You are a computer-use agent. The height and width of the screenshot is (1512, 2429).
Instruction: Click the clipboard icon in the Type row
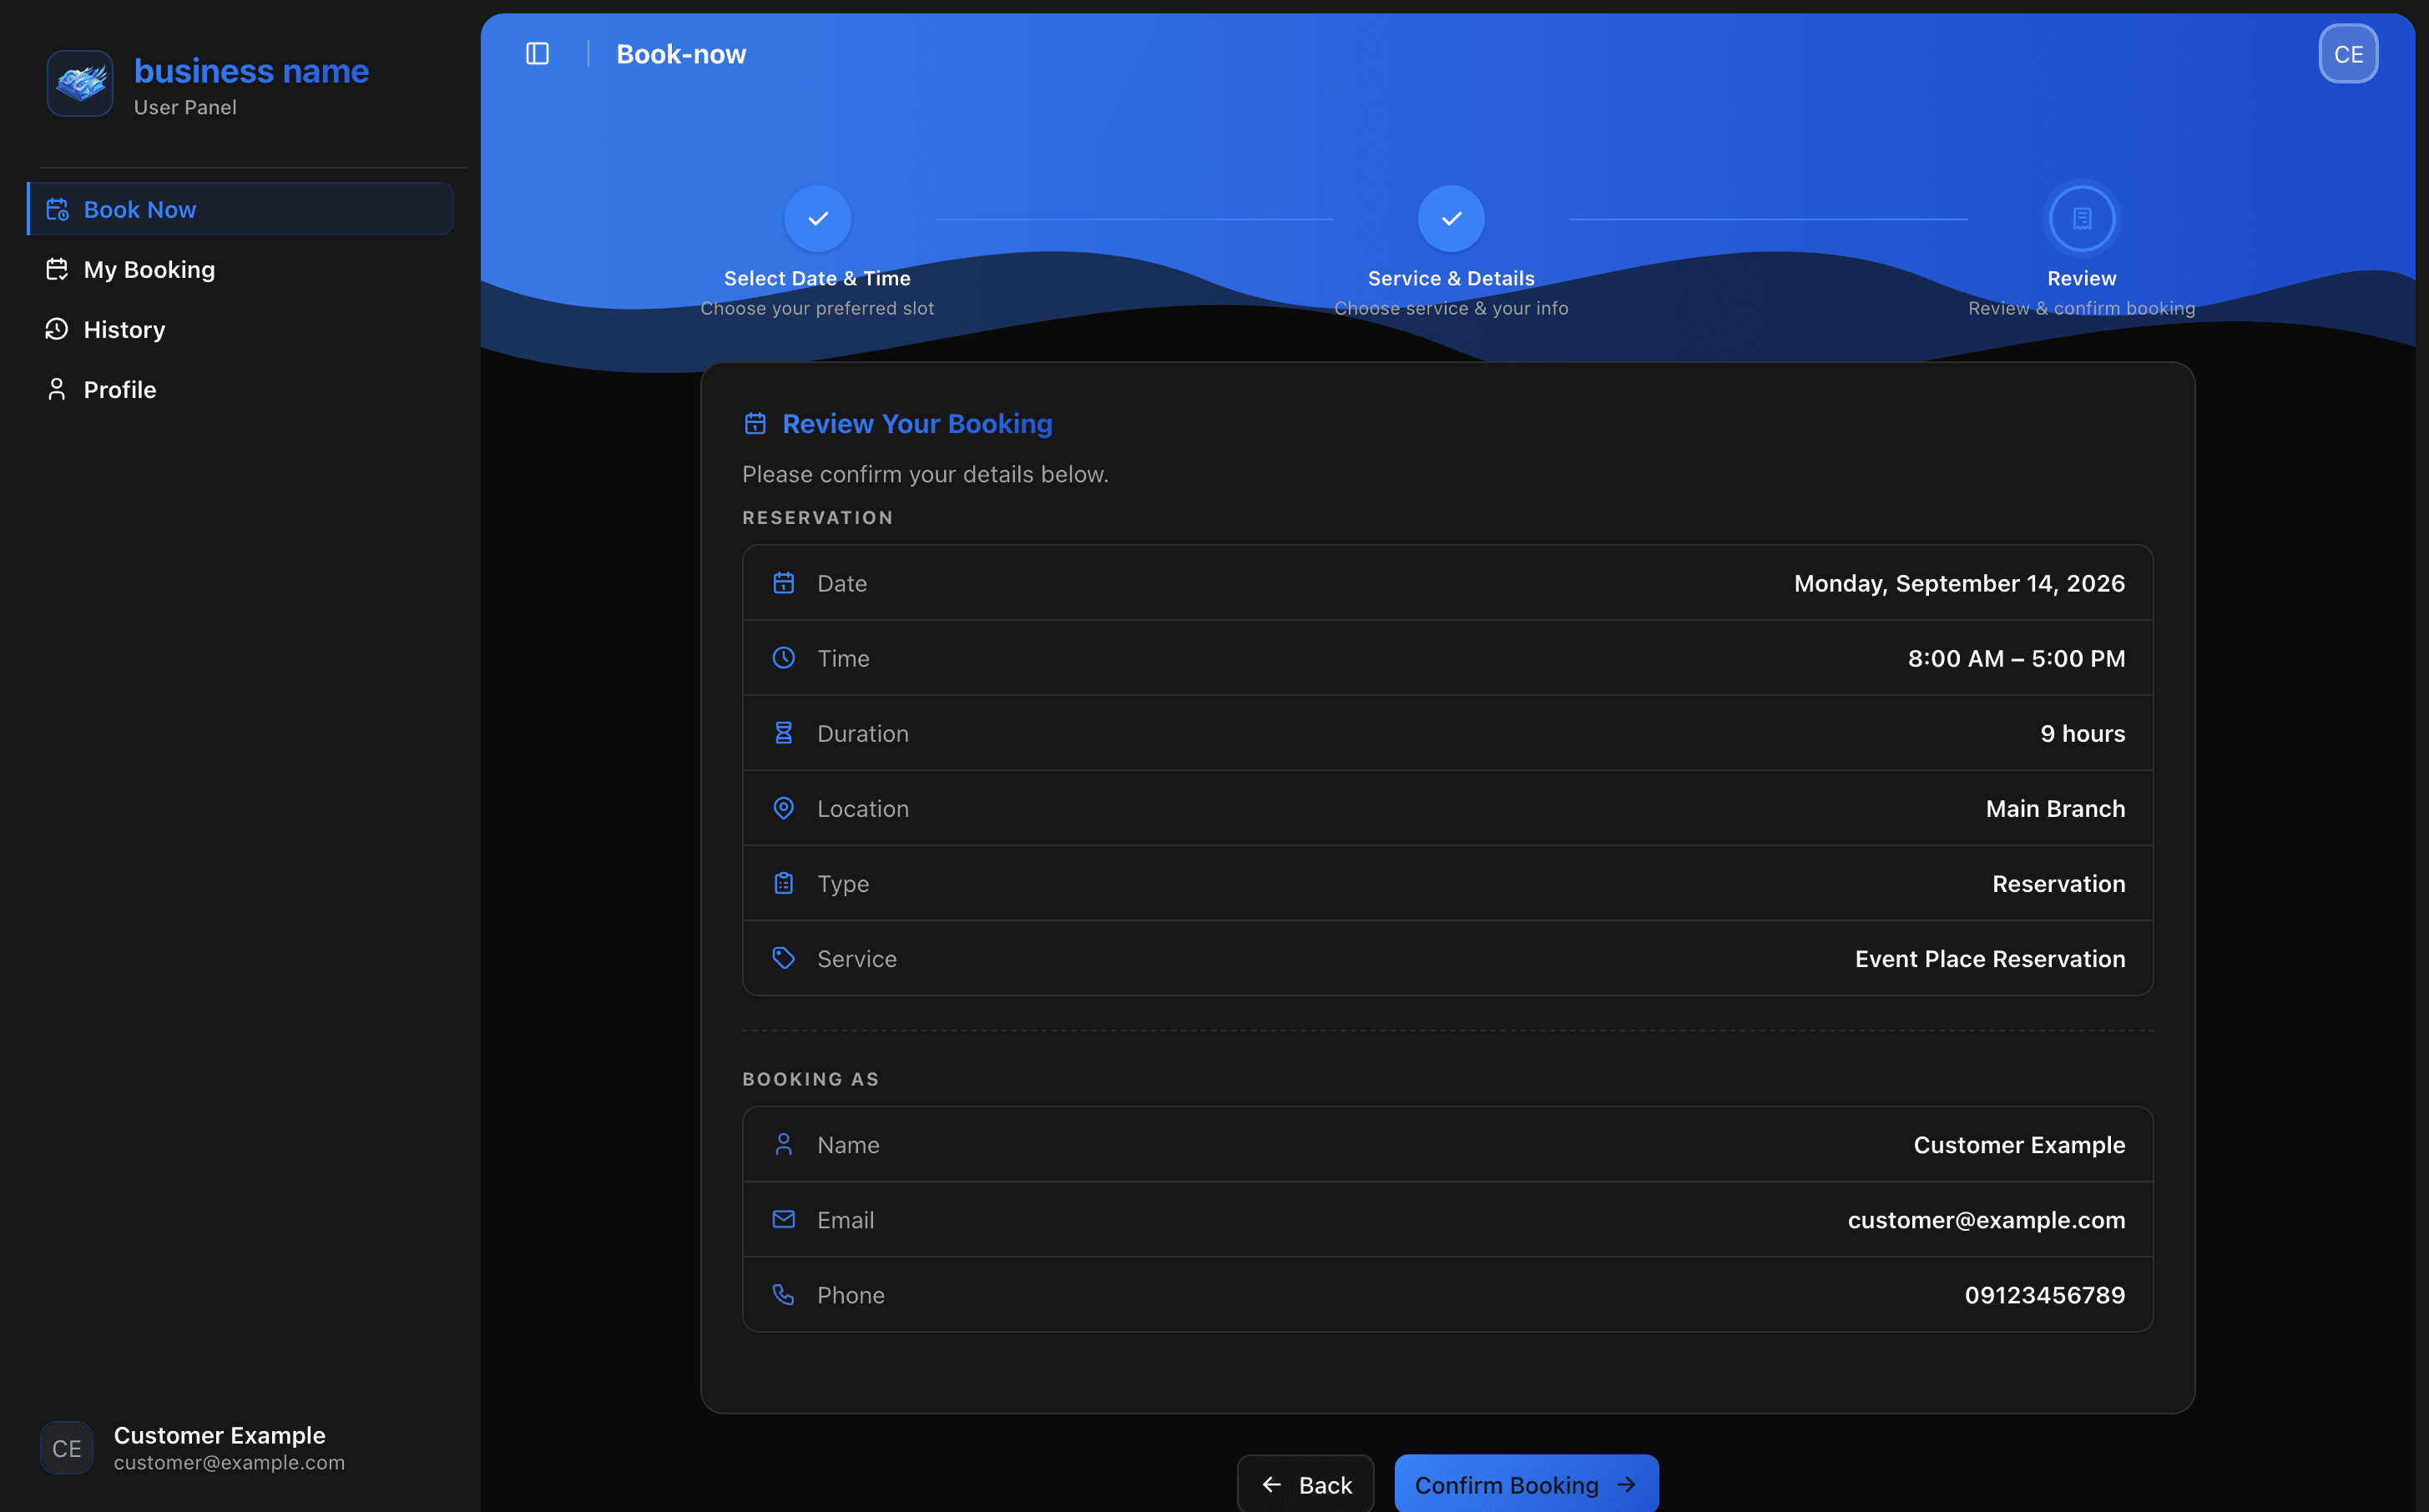(783, 883)
